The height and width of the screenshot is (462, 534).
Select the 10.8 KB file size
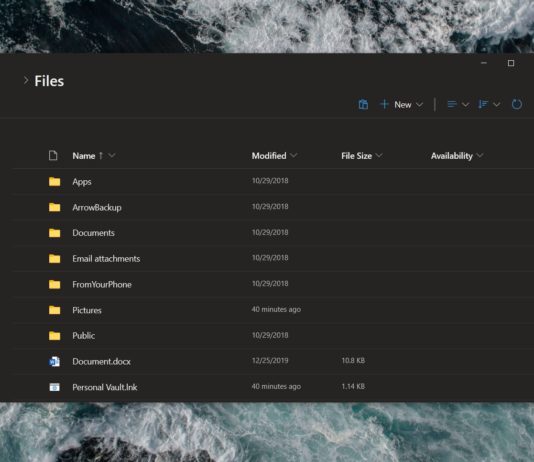coord(353,361)
